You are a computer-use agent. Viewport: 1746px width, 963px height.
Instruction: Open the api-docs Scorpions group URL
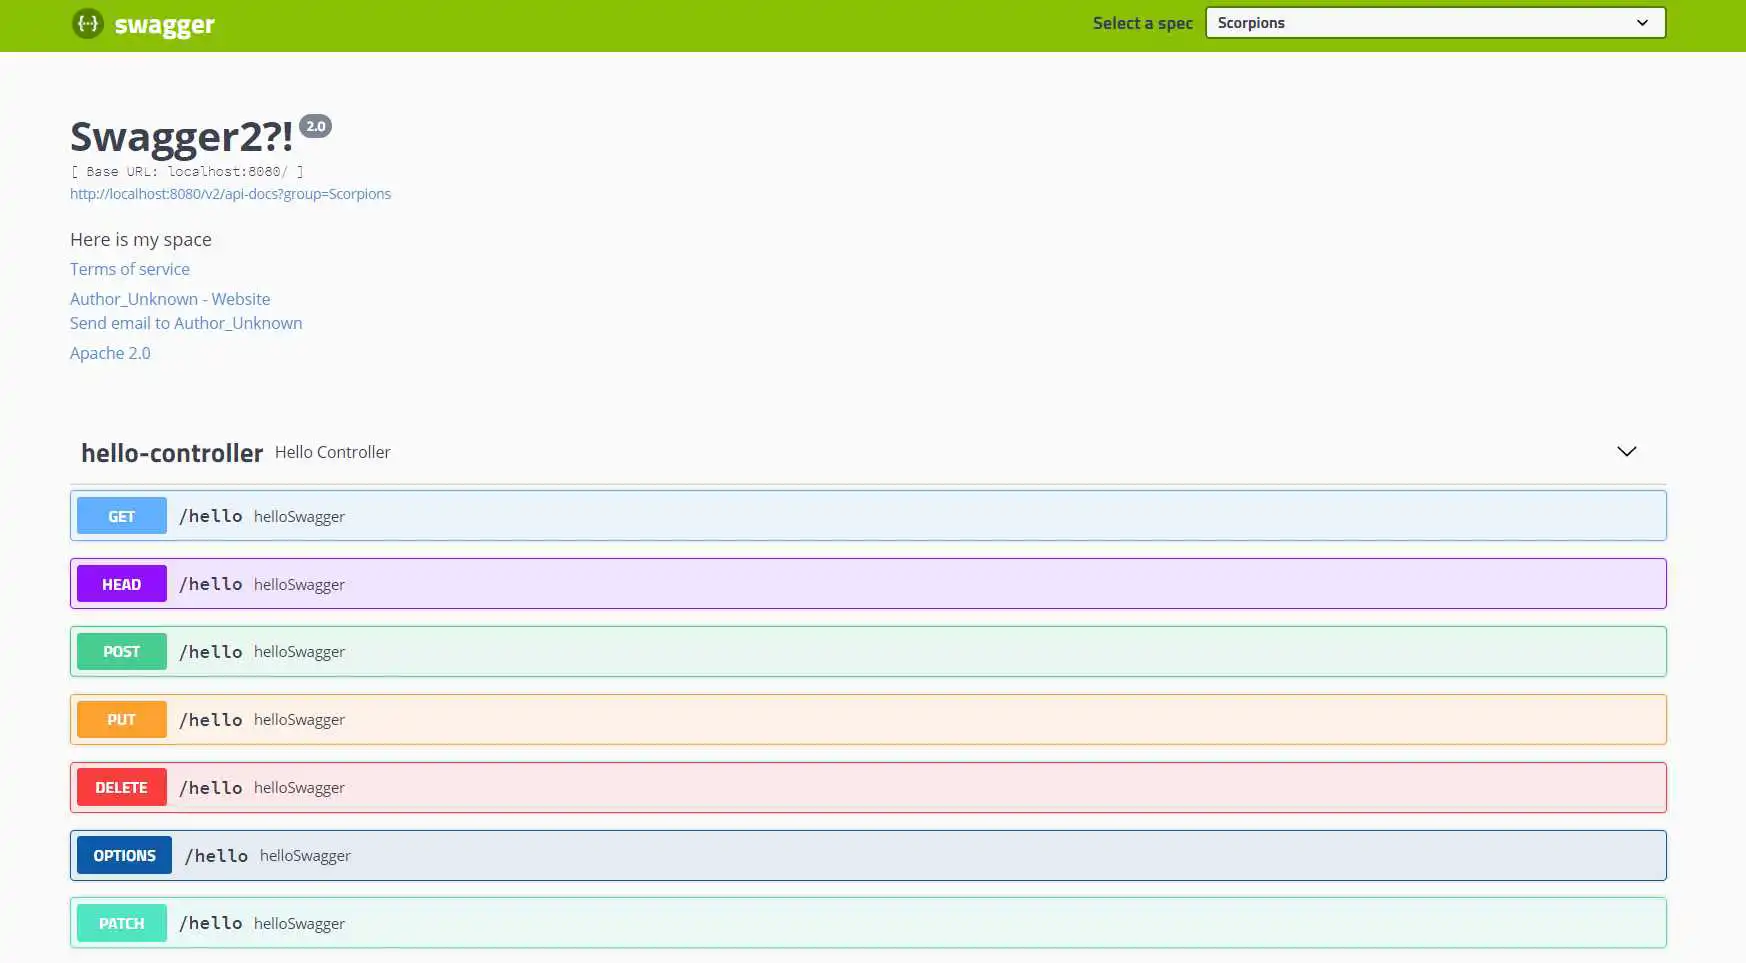click(x=230, y=194)
